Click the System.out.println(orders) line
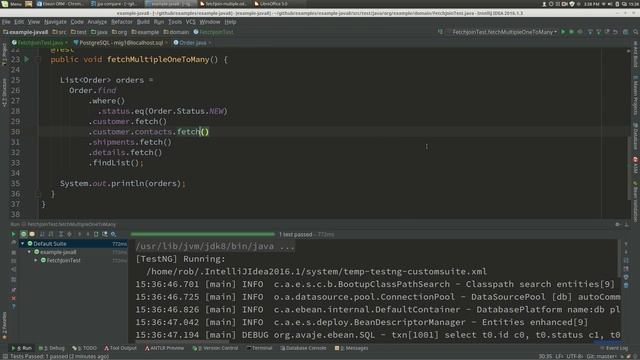 [122, 183]
